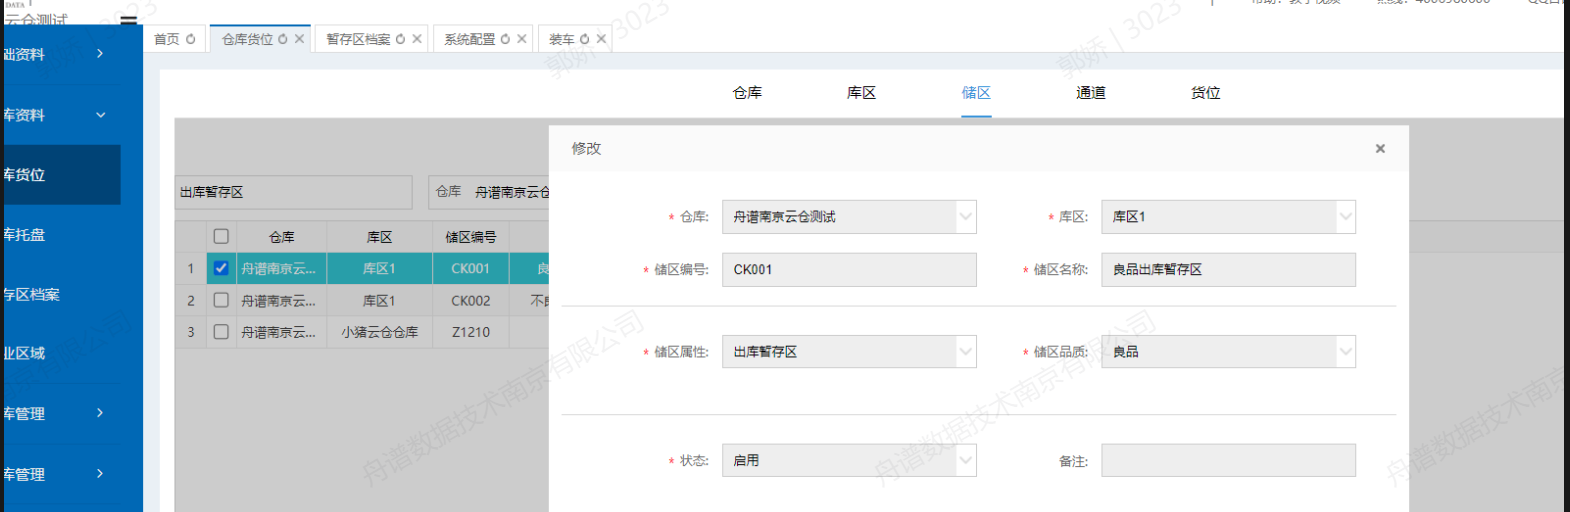Check the row 3 Z1210 checkbox
1570x512 pixels.
pyautogui.click(x=221, y=332)
